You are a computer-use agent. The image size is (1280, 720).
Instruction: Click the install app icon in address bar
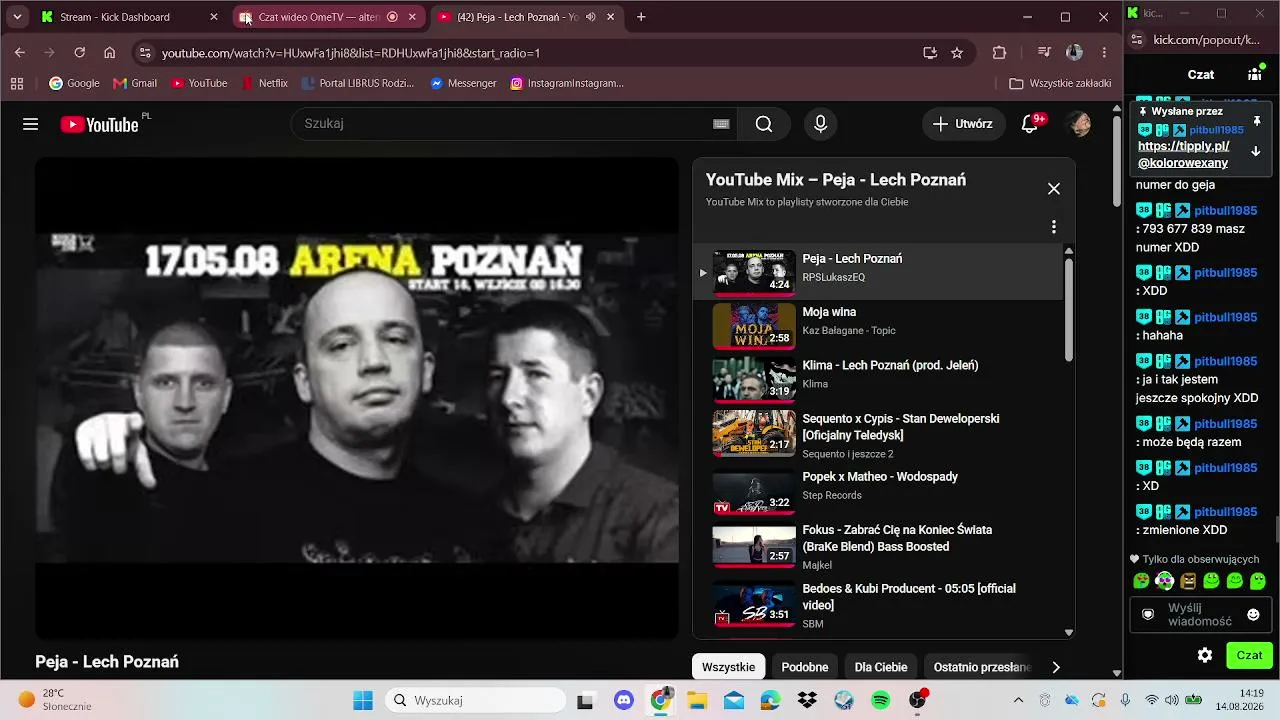930,53
